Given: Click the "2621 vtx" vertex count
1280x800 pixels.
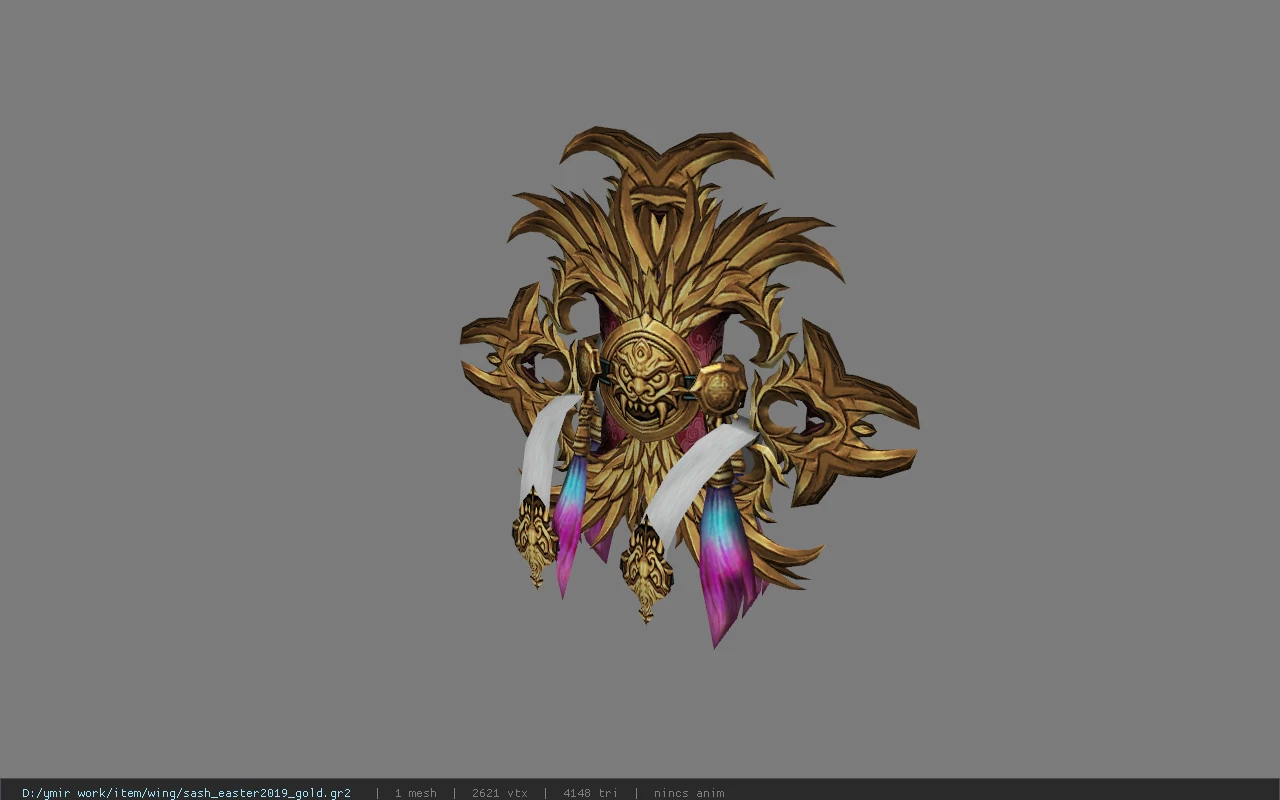Looking at the screenshot, I should [499, 793].
